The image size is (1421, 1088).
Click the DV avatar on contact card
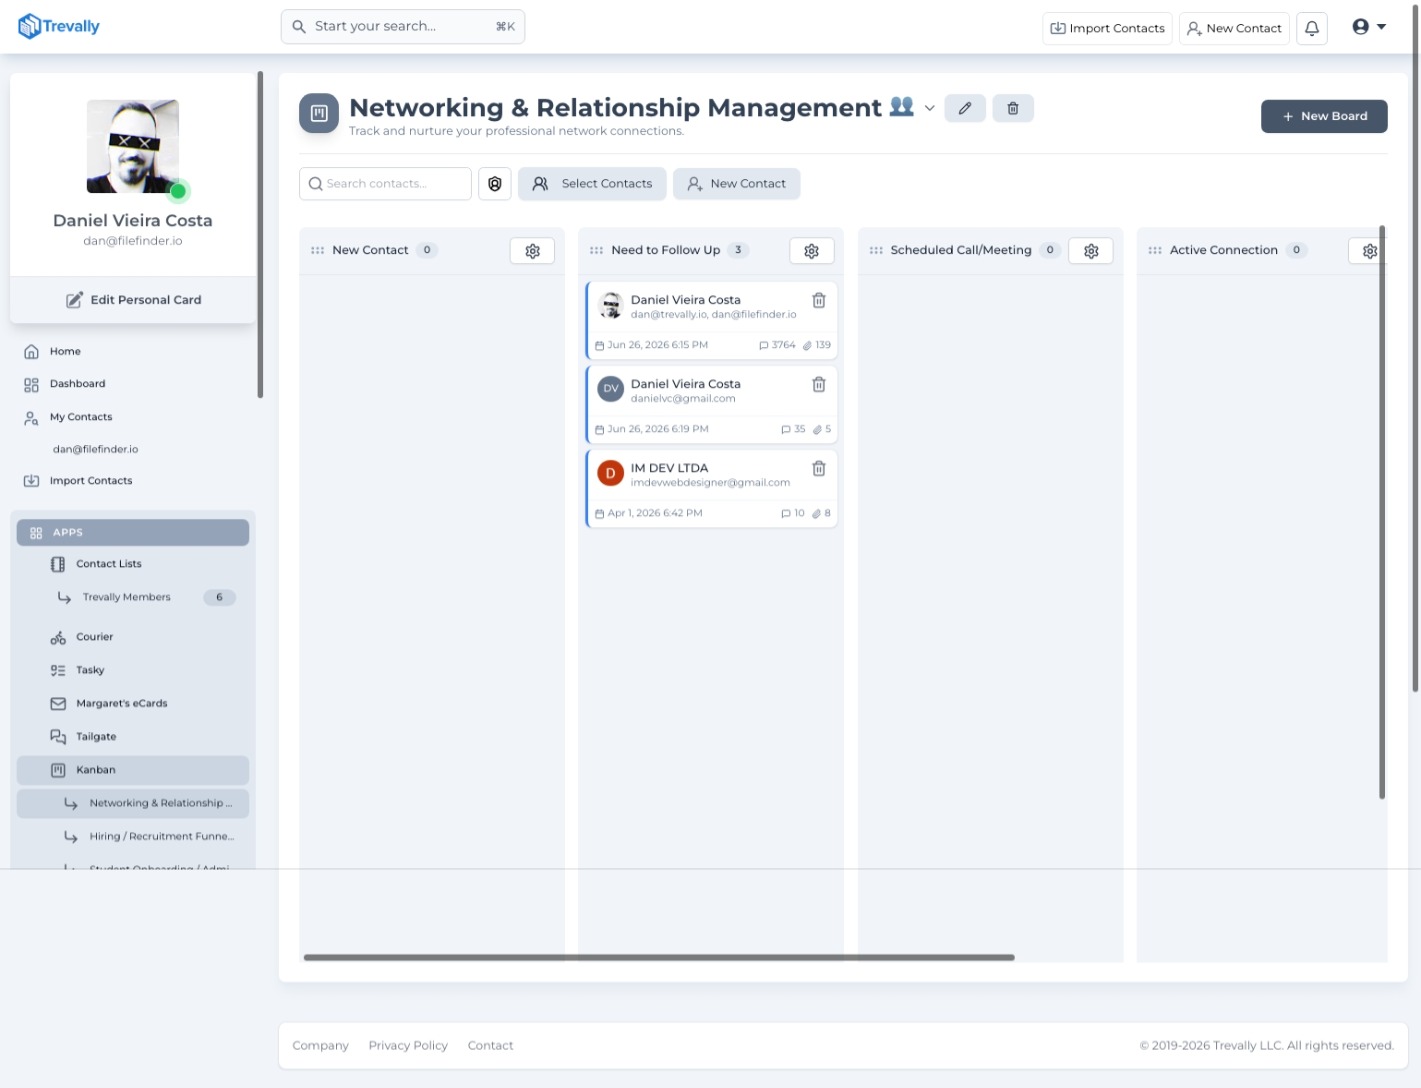[x=611, y=389]
